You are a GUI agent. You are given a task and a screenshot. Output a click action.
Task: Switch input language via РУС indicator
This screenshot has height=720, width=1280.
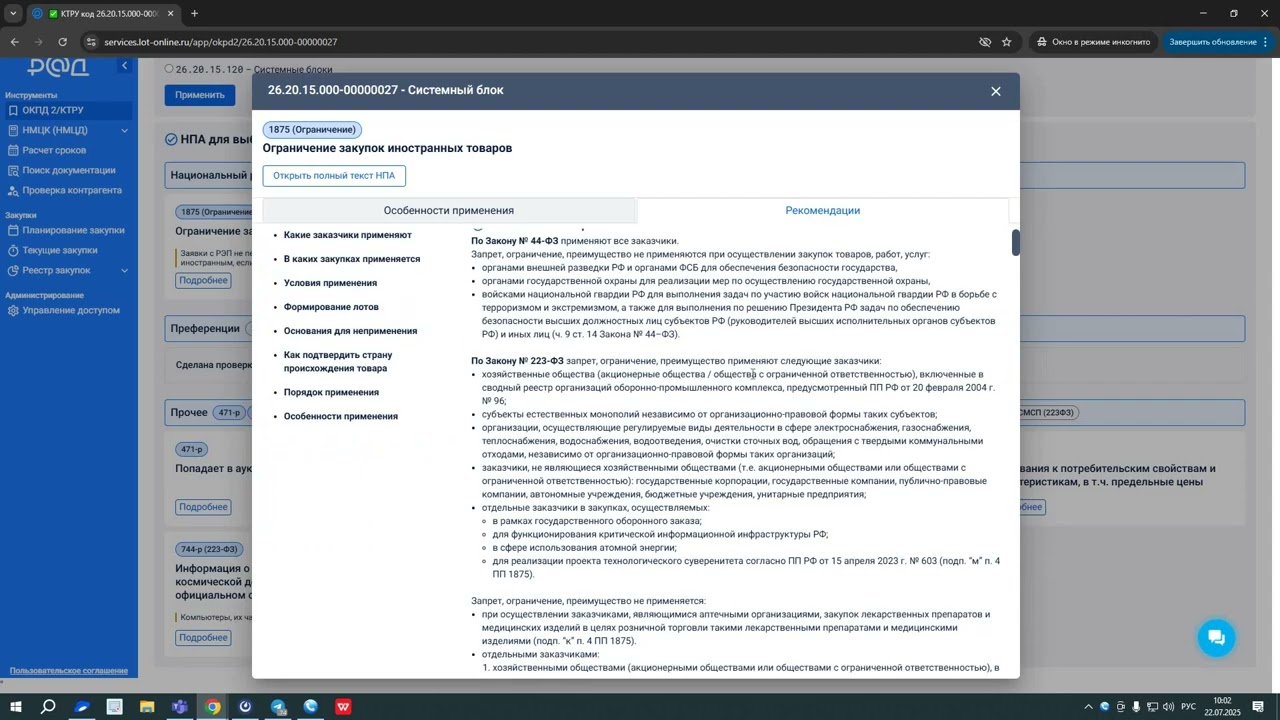pyautogui.click(x=1188, y=707)
